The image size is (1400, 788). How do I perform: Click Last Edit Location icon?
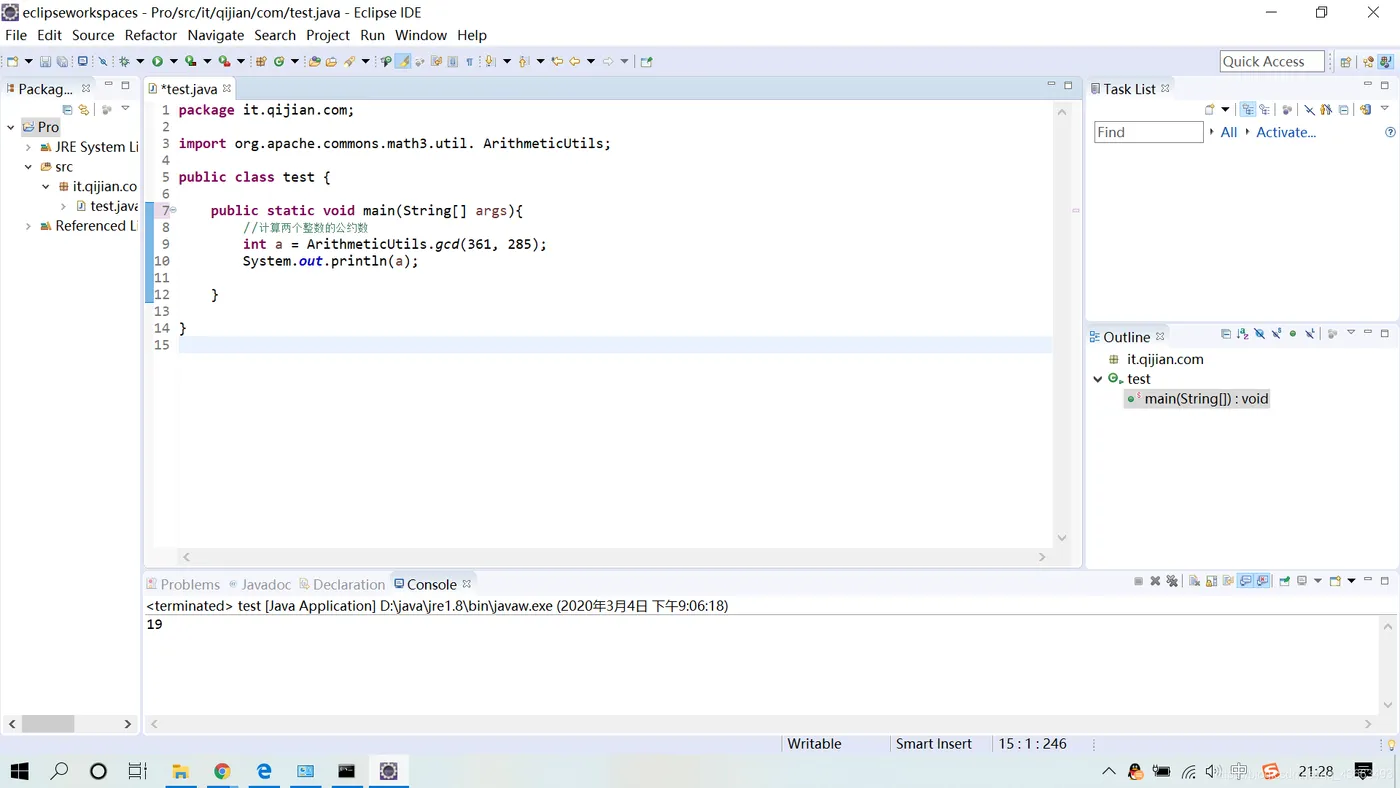pos(557,61)
